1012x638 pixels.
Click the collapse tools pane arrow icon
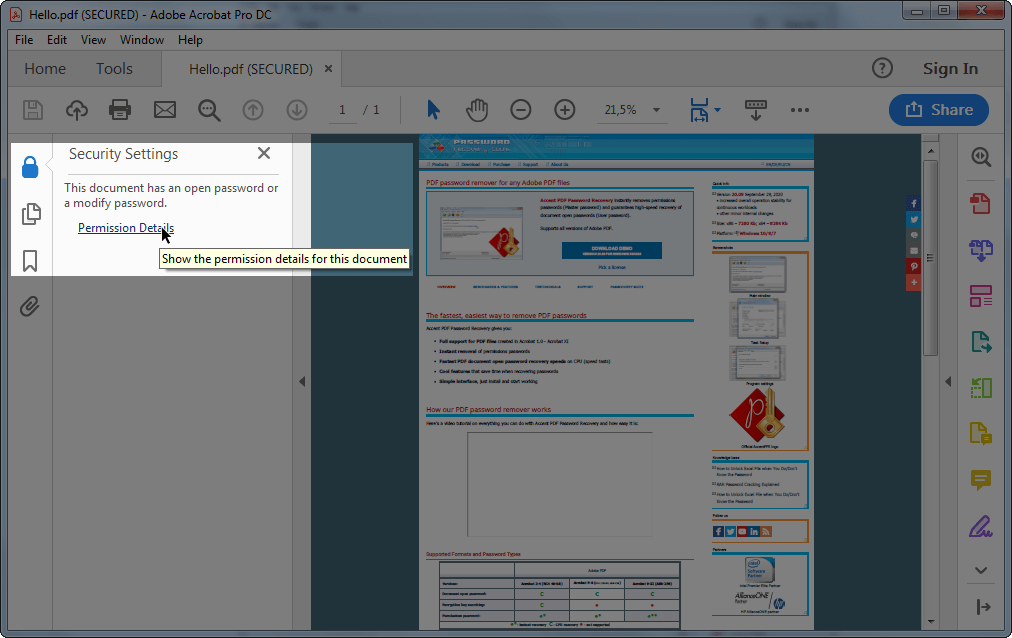983,607
